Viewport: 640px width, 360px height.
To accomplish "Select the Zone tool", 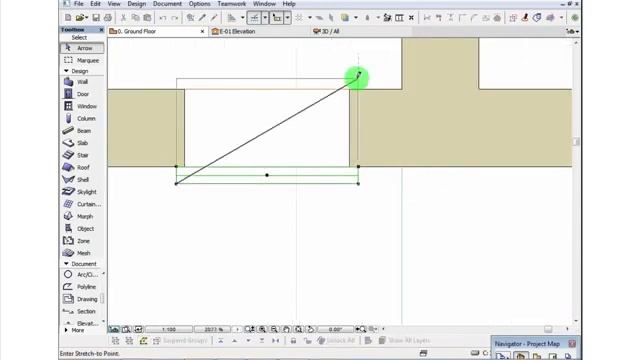I will 82,241.
